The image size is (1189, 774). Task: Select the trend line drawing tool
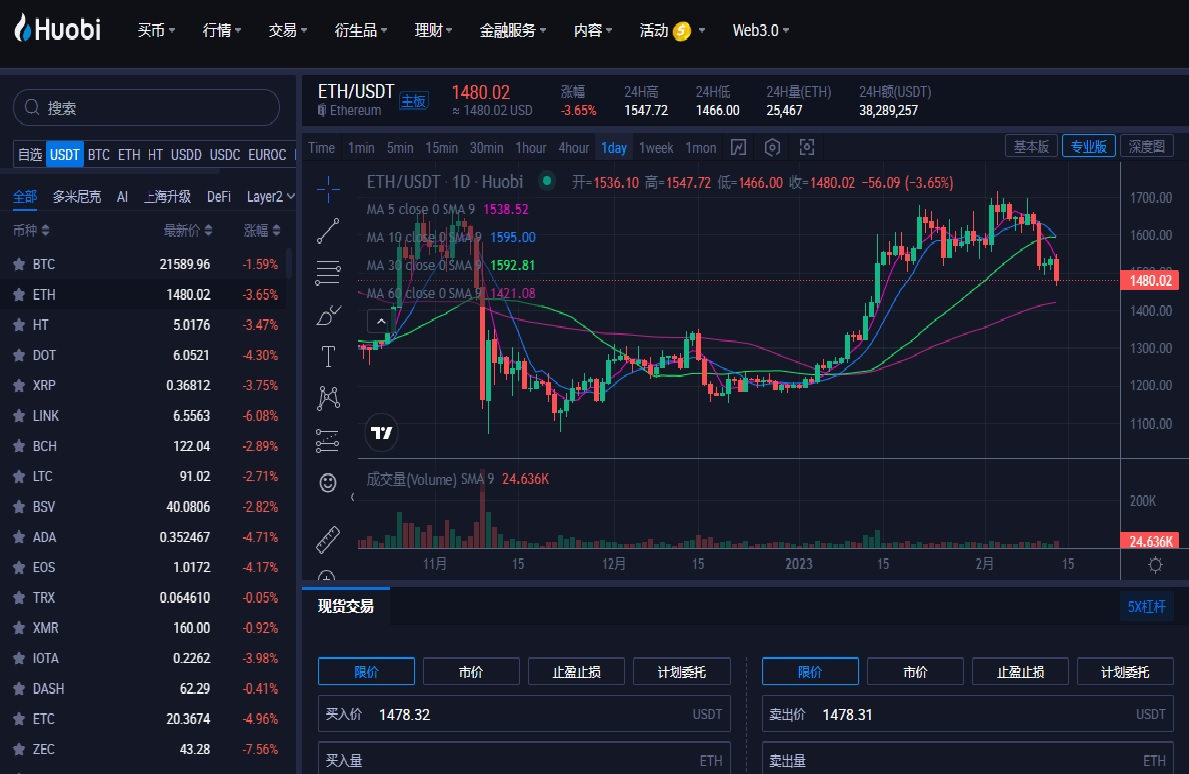(328, 231)
